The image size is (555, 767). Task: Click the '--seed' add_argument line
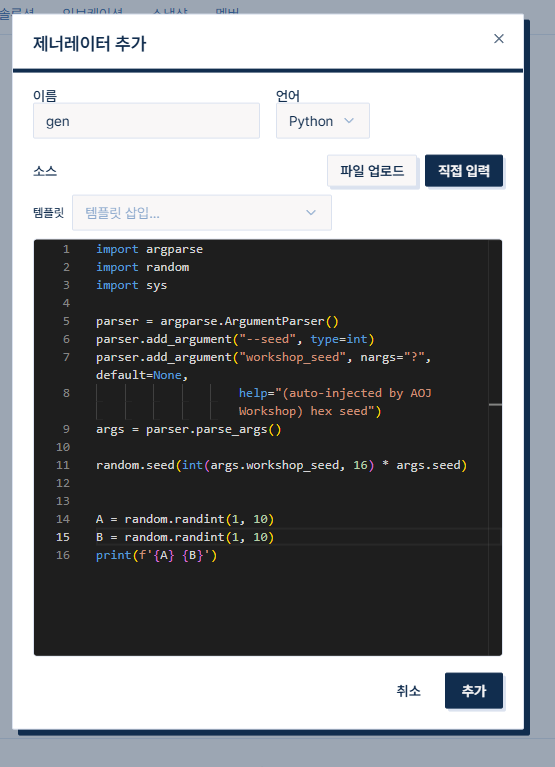(x=235, y=339)
